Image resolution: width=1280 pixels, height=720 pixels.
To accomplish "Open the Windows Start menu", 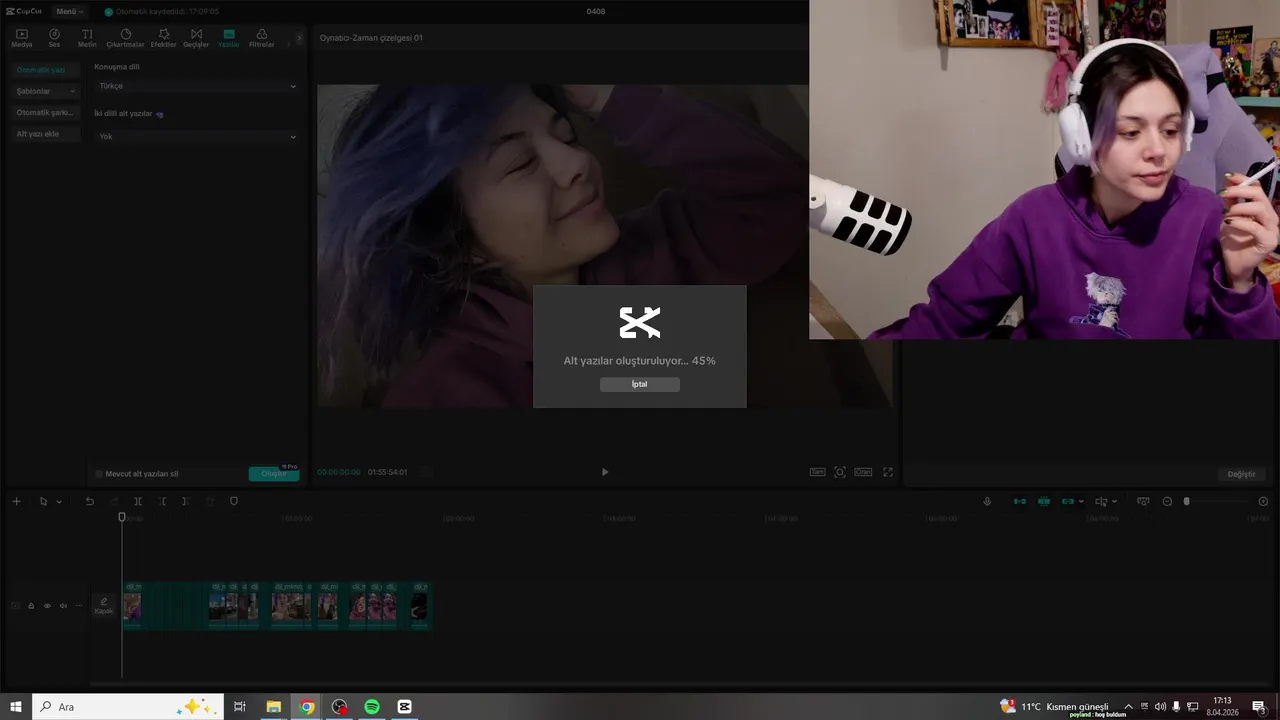I will (x=16, y=707).
